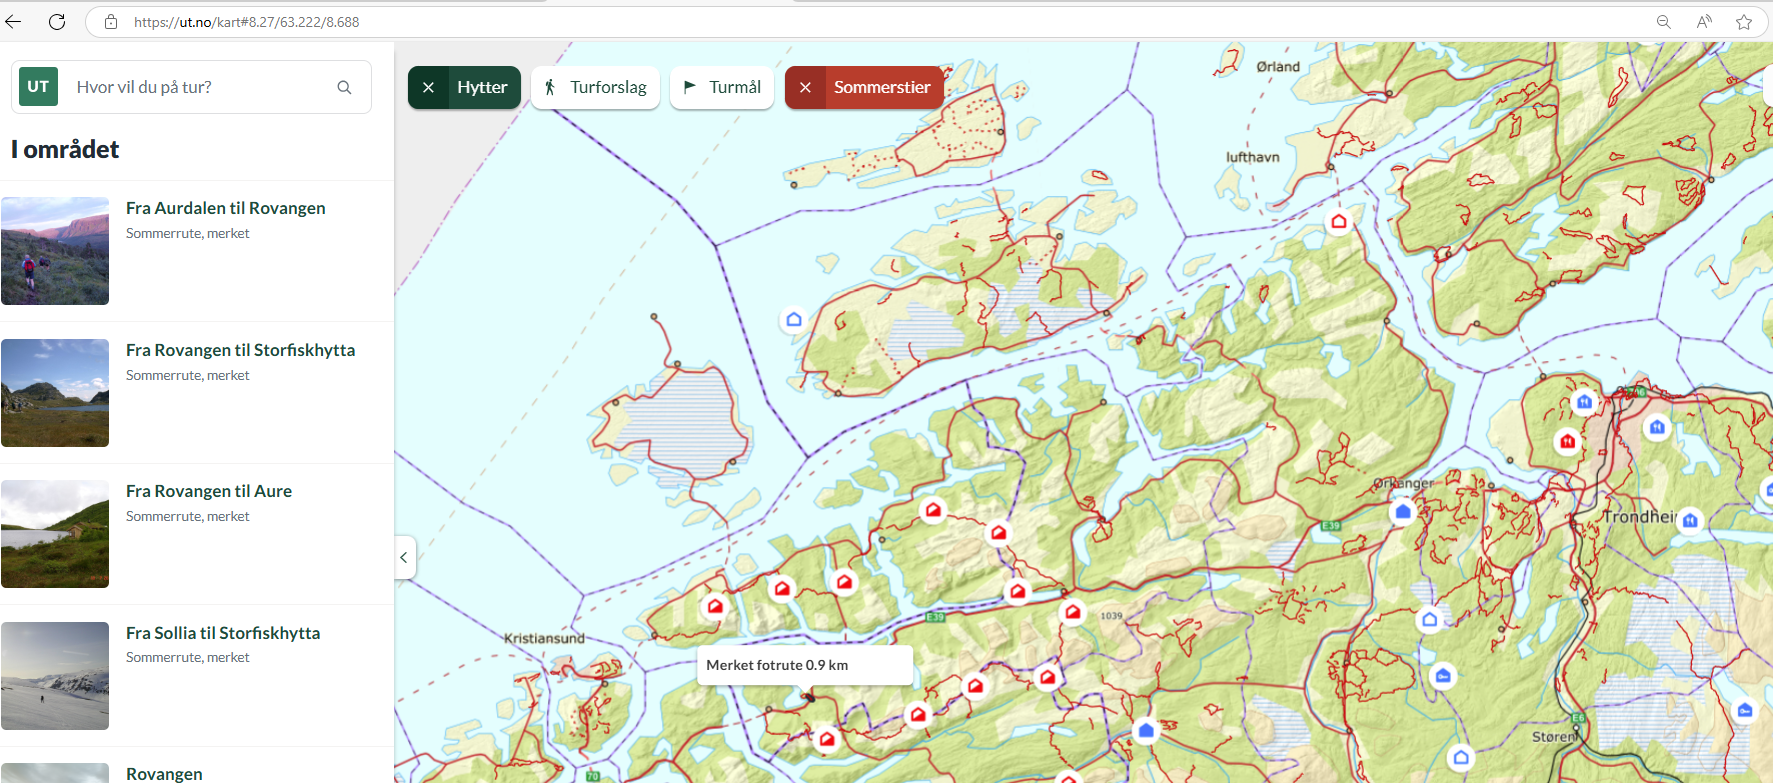The image size is (1773, 783).
Task: Click the UT logo icon
Action: (x=38, y=87)
